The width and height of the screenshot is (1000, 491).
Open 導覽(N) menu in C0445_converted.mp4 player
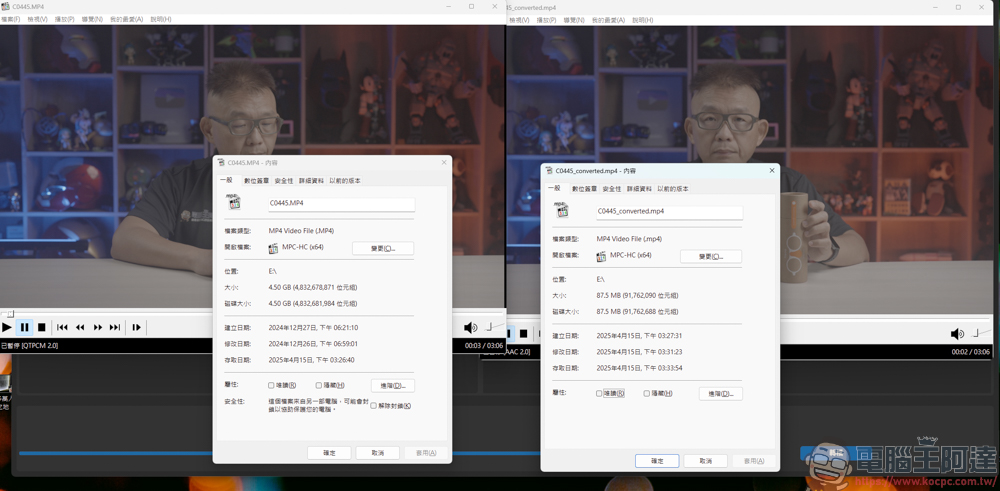click(x=575, y=20)
